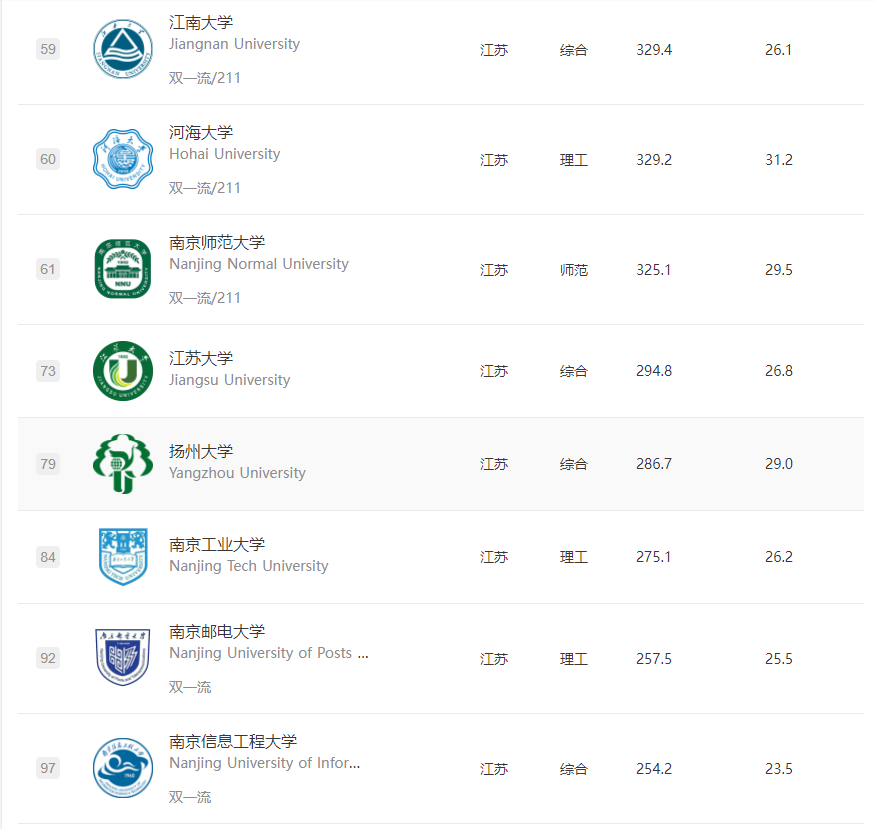Select the Yangzhou University tree logo
This screenshot has width=875, height=829.
[123, 464]
